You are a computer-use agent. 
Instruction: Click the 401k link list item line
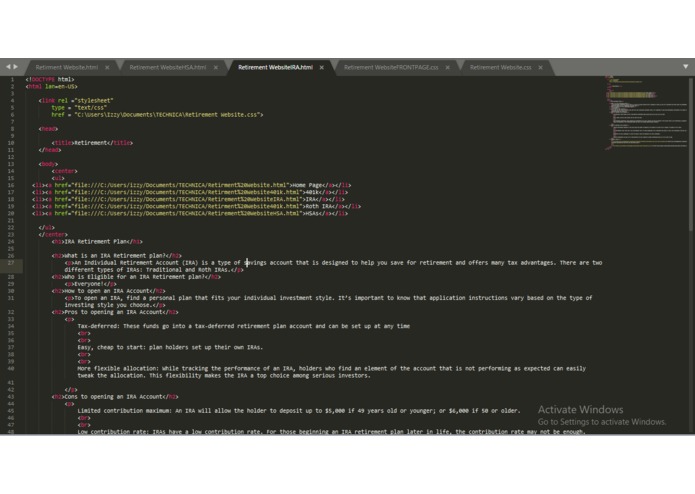click(x=190, y=192)
